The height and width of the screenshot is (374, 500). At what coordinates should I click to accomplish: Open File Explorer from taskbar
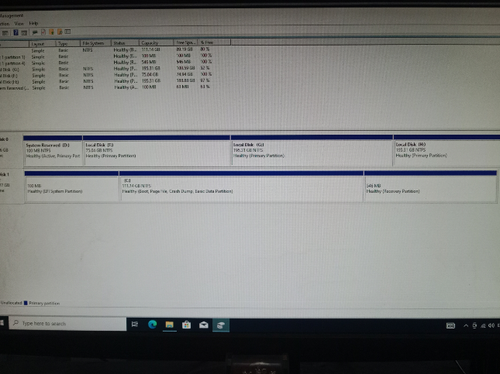(169, 325)
